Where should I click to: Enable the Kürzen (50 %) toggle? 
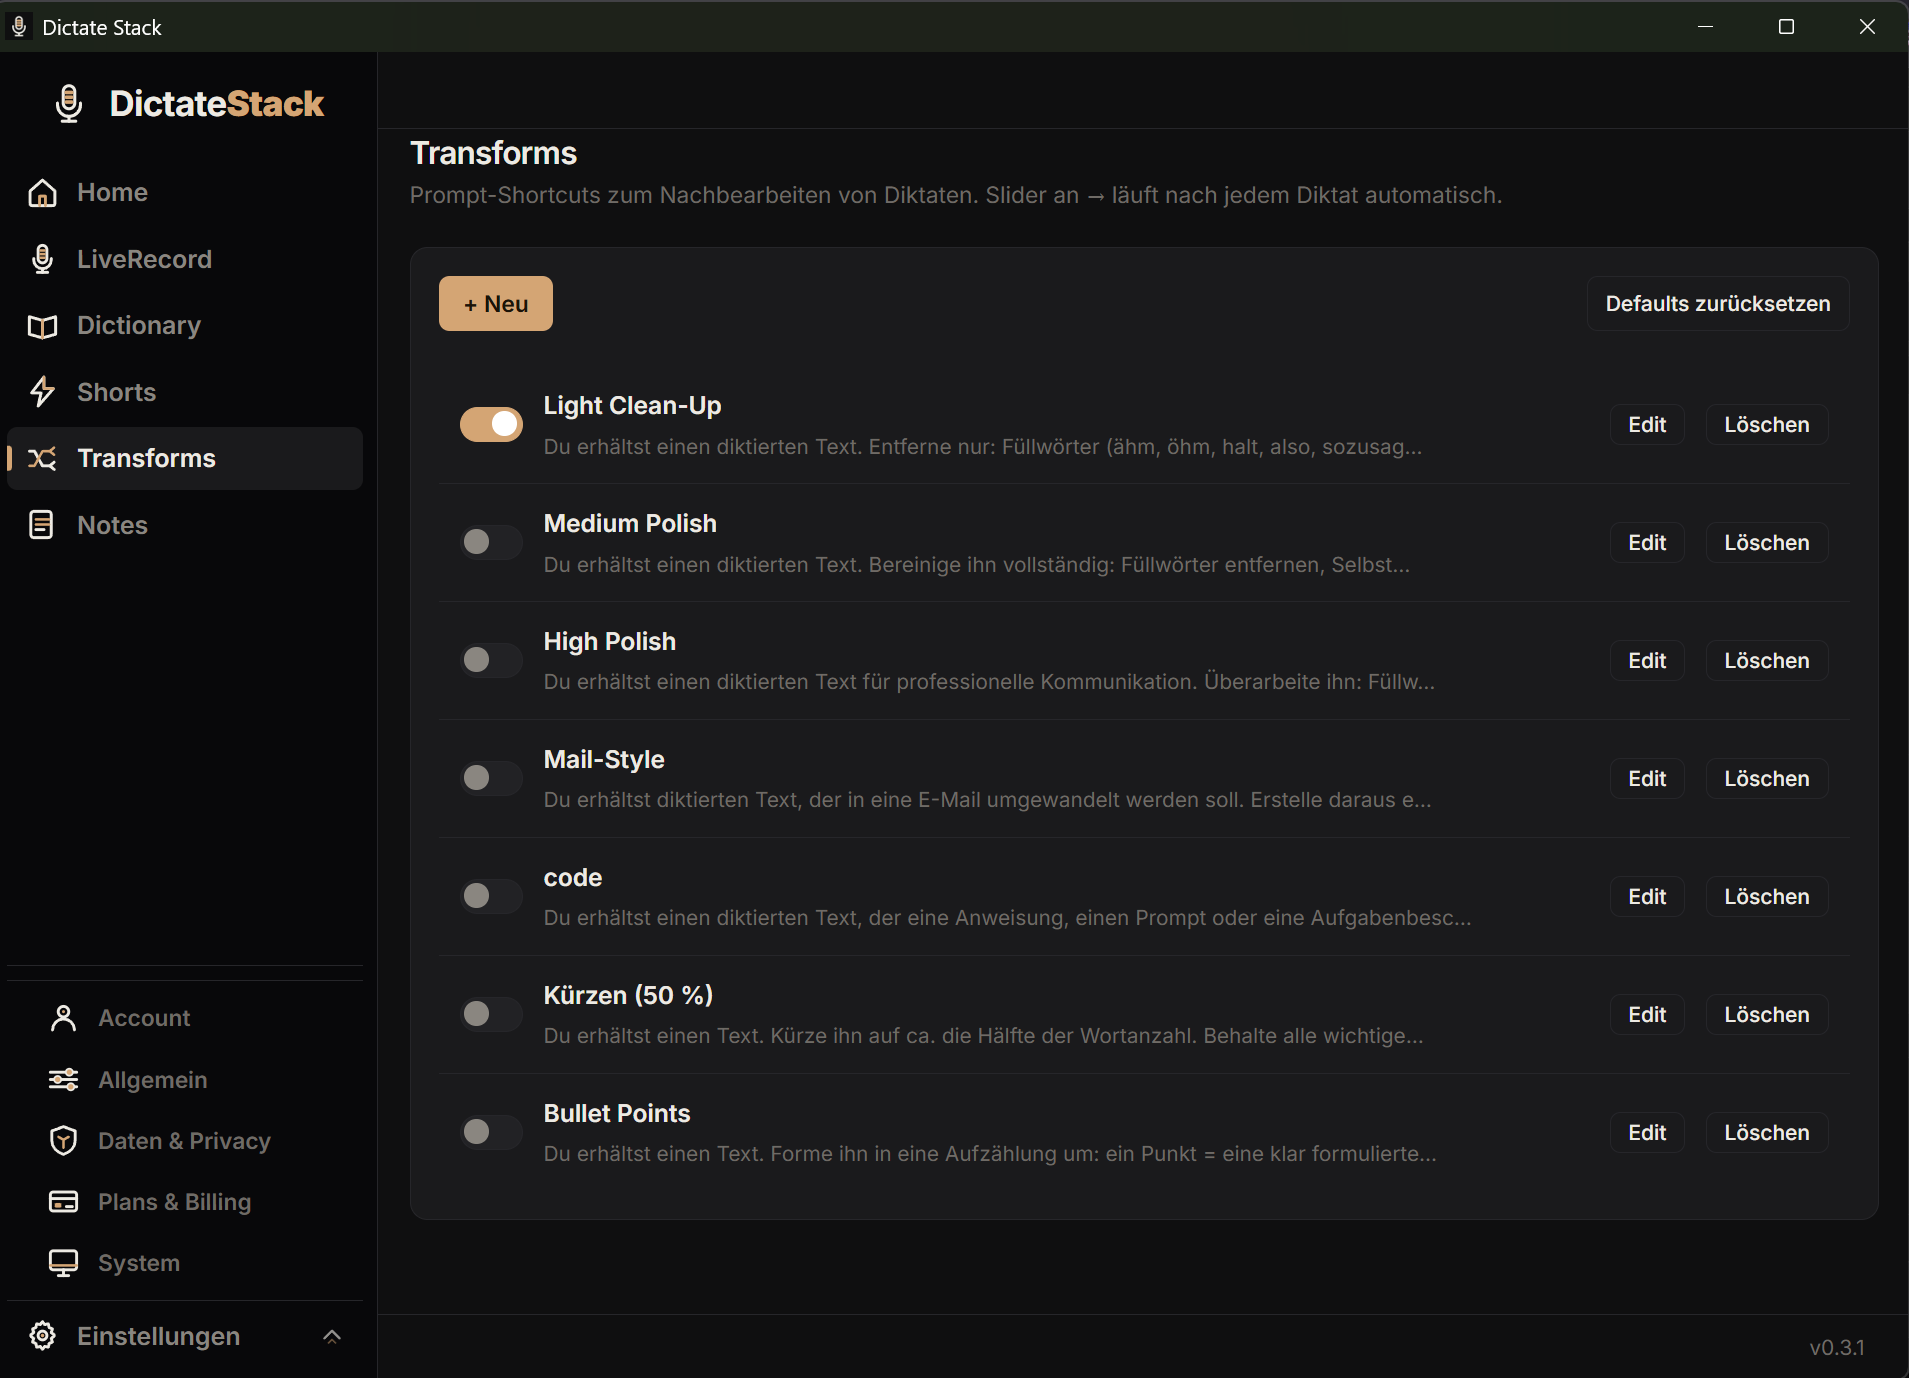click(491, 1014)
